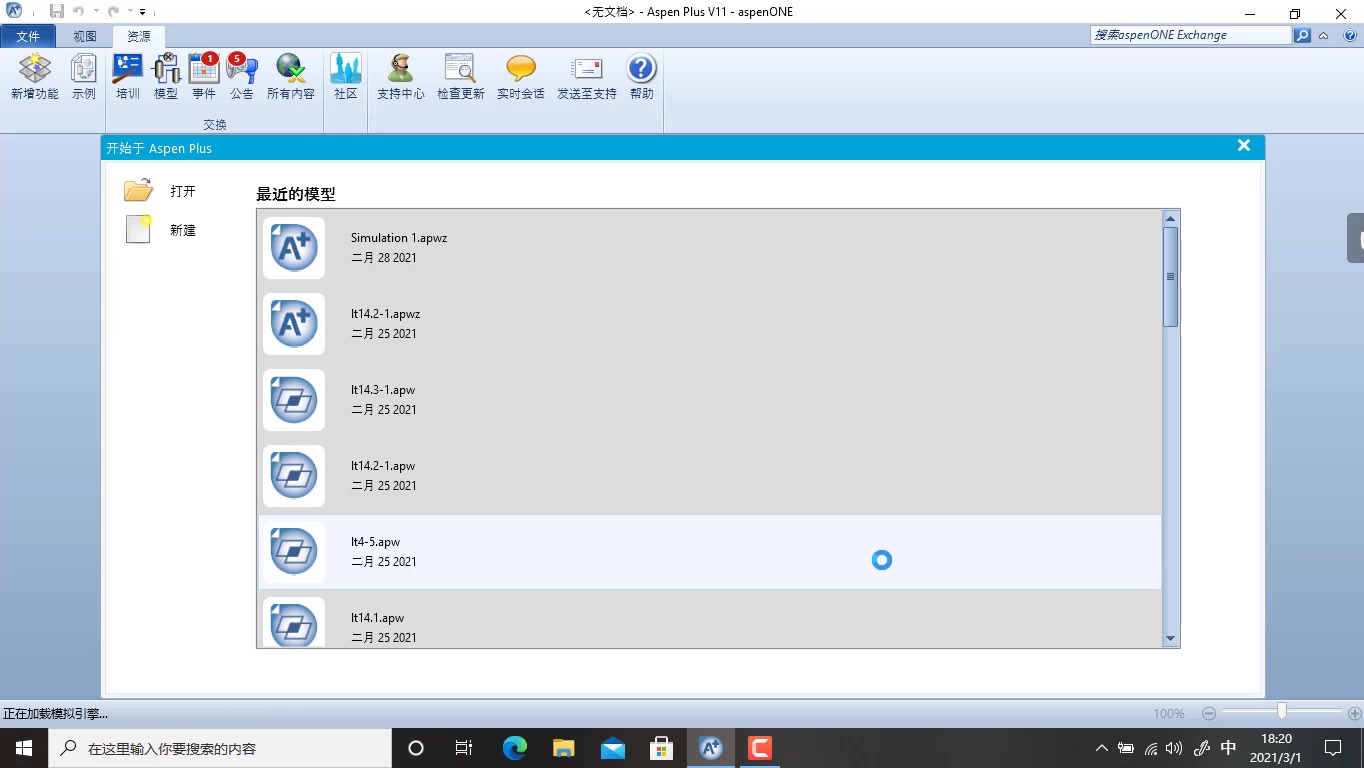Viewport: 1364px width, 768px height.
Task: Open lt4-5.apw recent model
Action: (x=710, y=552)
